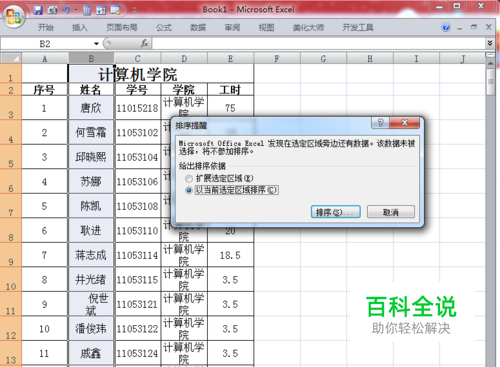Click the Undo arrow icon
This screenshot has width=500, height=367.
(x=66, y=10)
